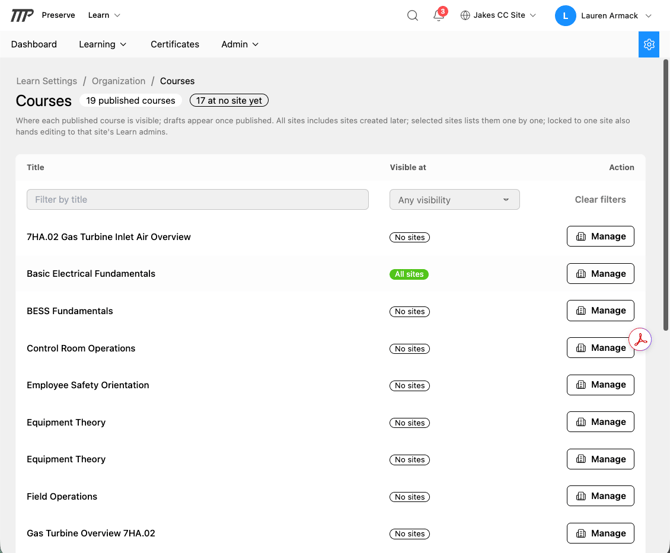Click the blue settings gear icon
The height and width of the screenshot is (553, 670).
(649, 44)
